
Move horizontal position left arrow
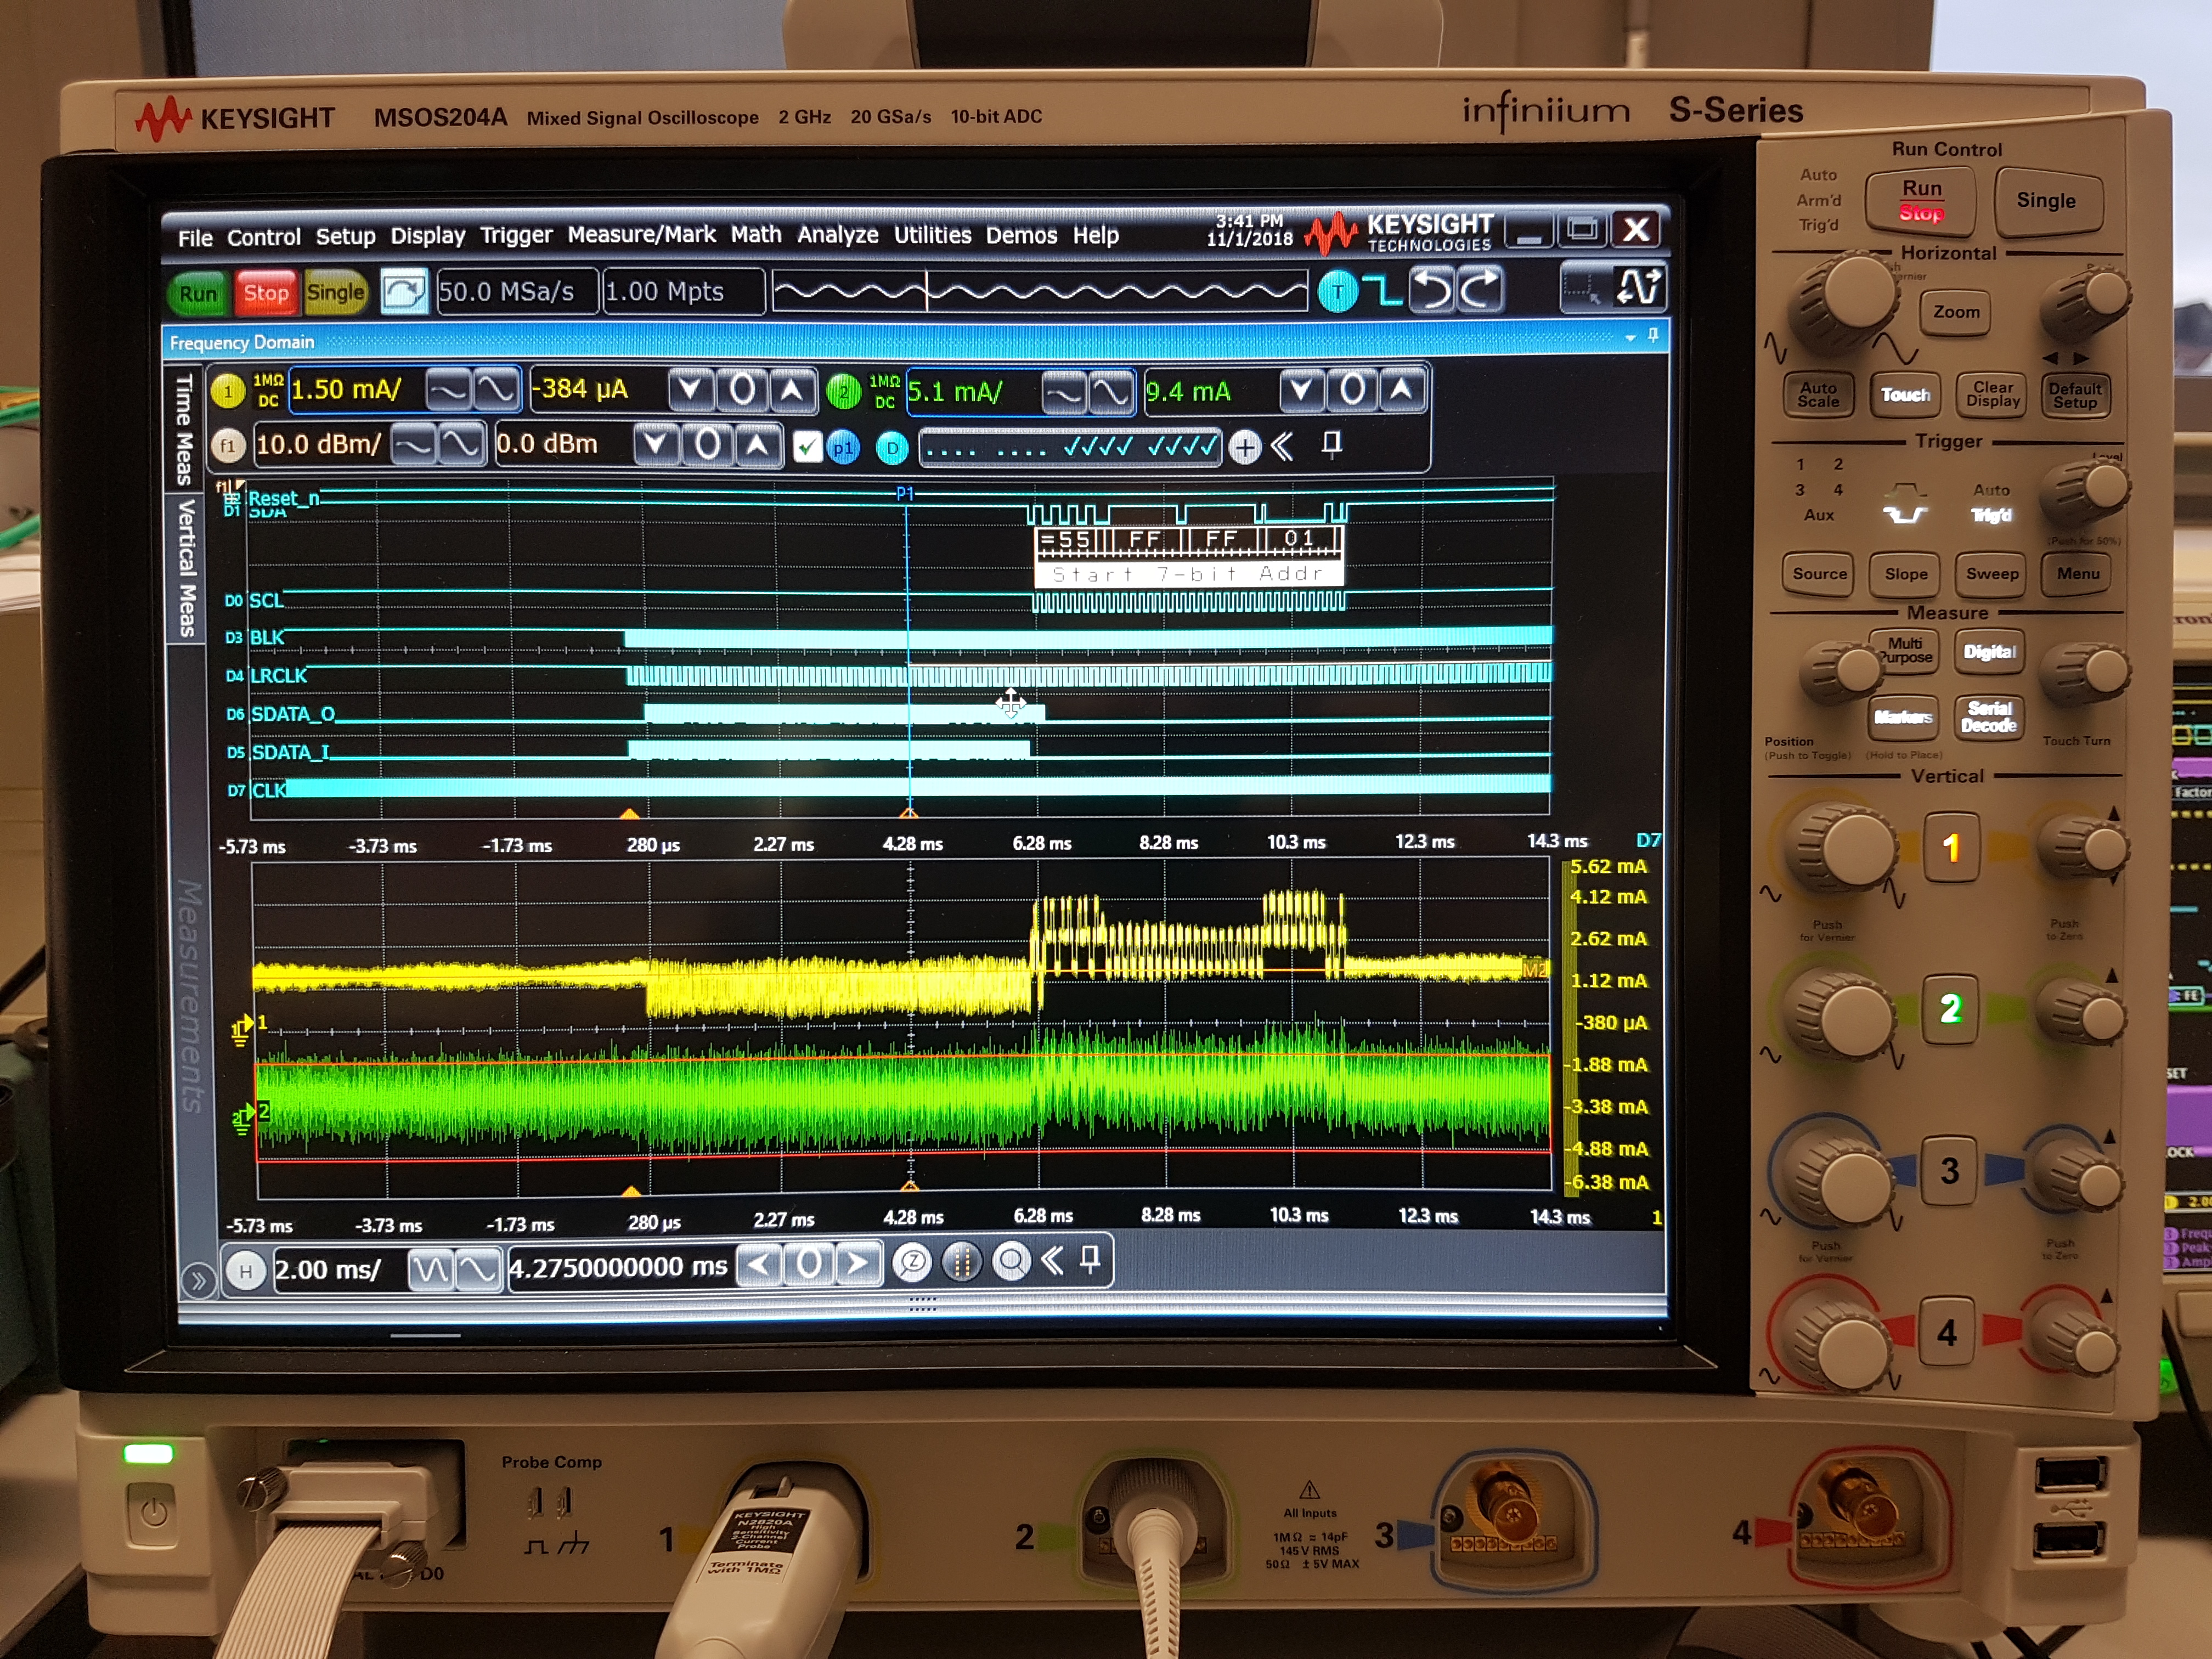760,1265
